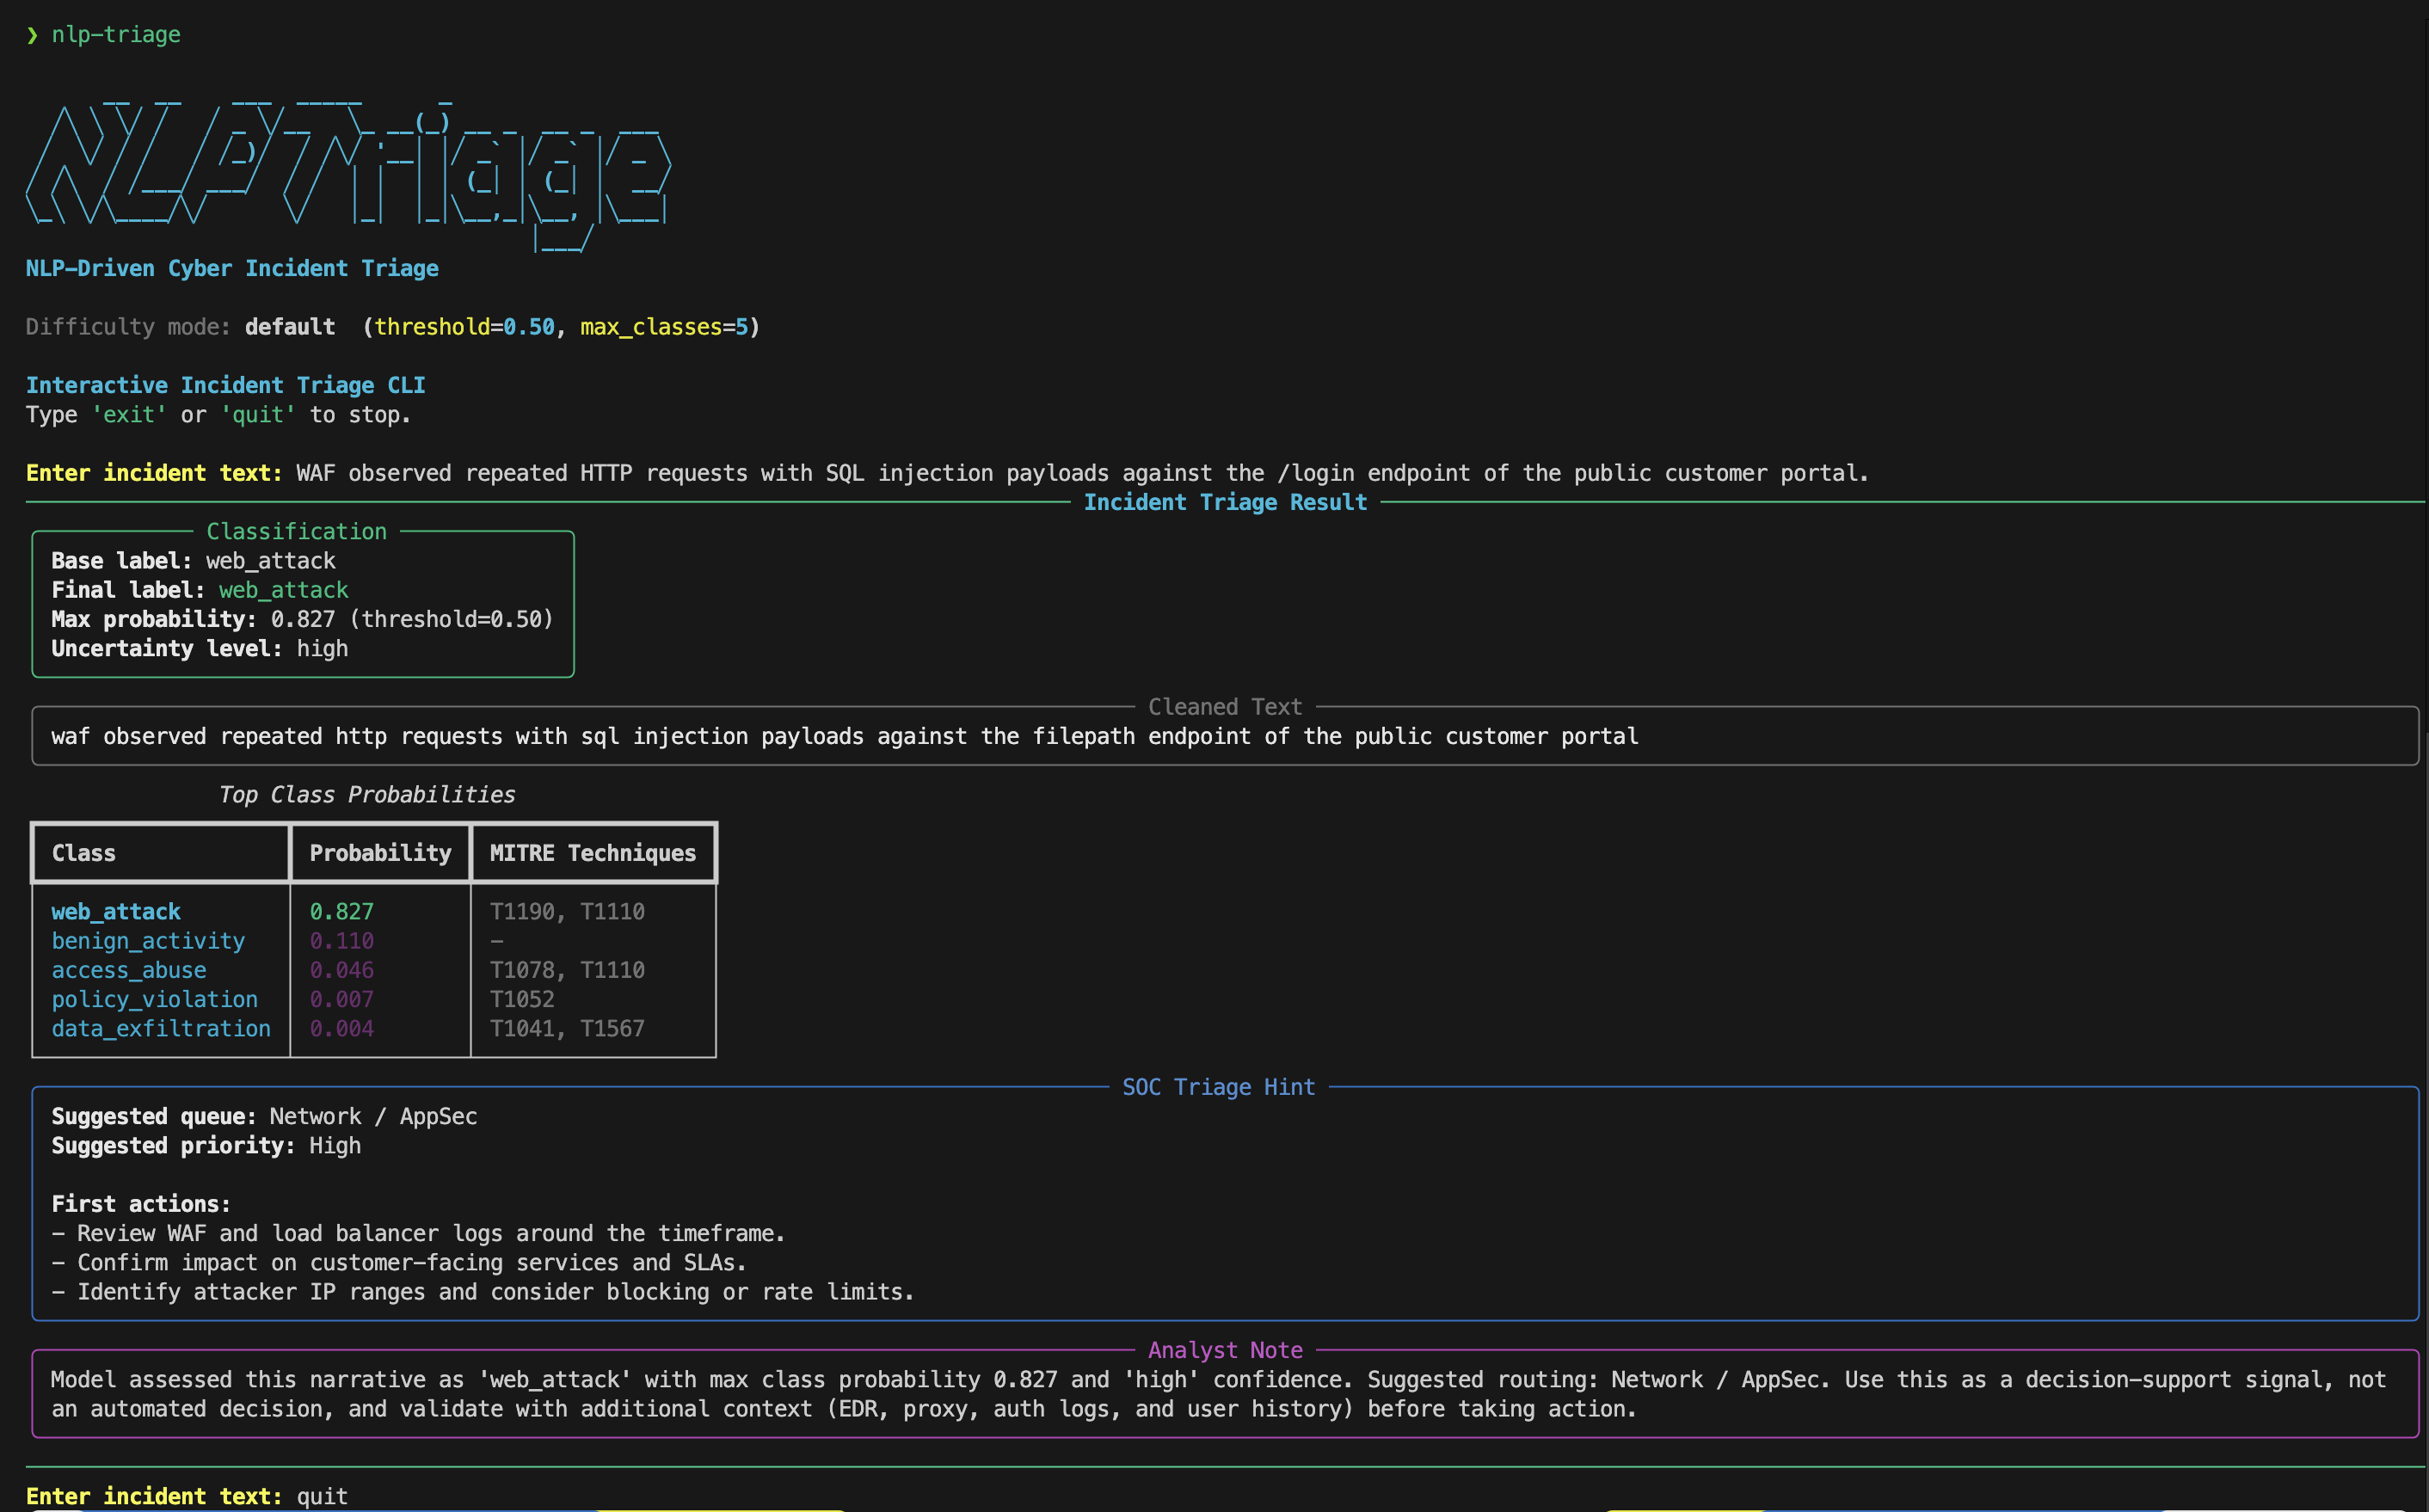The width and height of the screenshot is (2429, 1512).
Task: Select the 'benign_activity' class row
Action: point(148,941)
